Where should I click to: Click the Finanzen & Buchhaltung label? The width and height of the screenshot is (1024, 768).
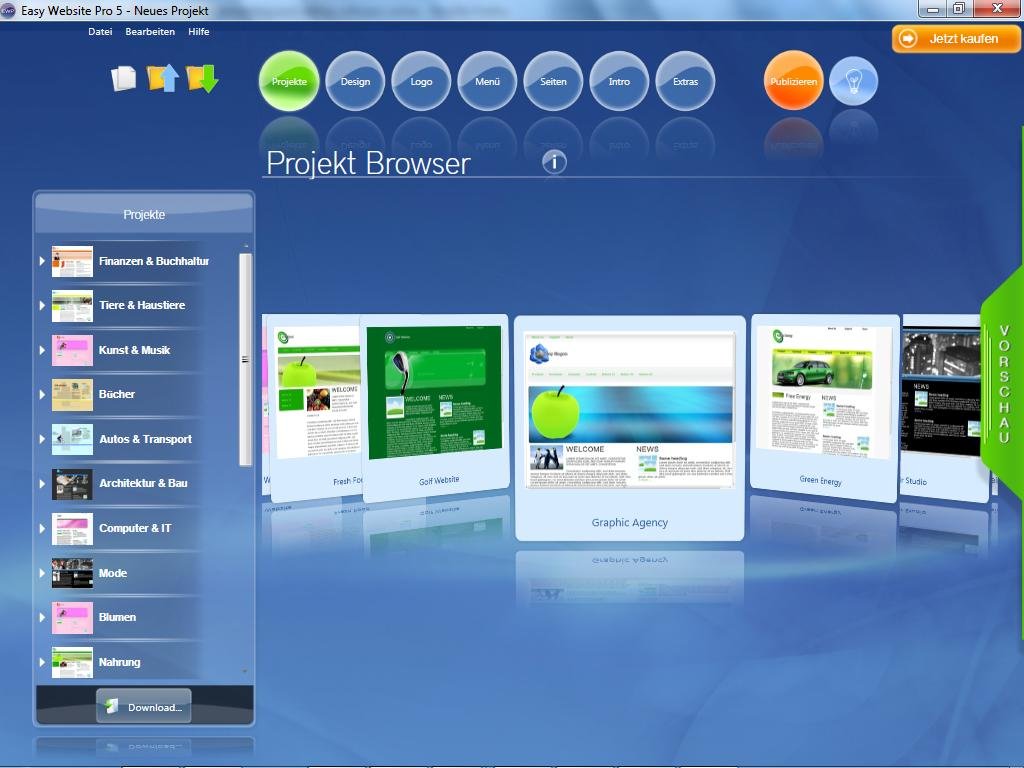coord(154,261)
